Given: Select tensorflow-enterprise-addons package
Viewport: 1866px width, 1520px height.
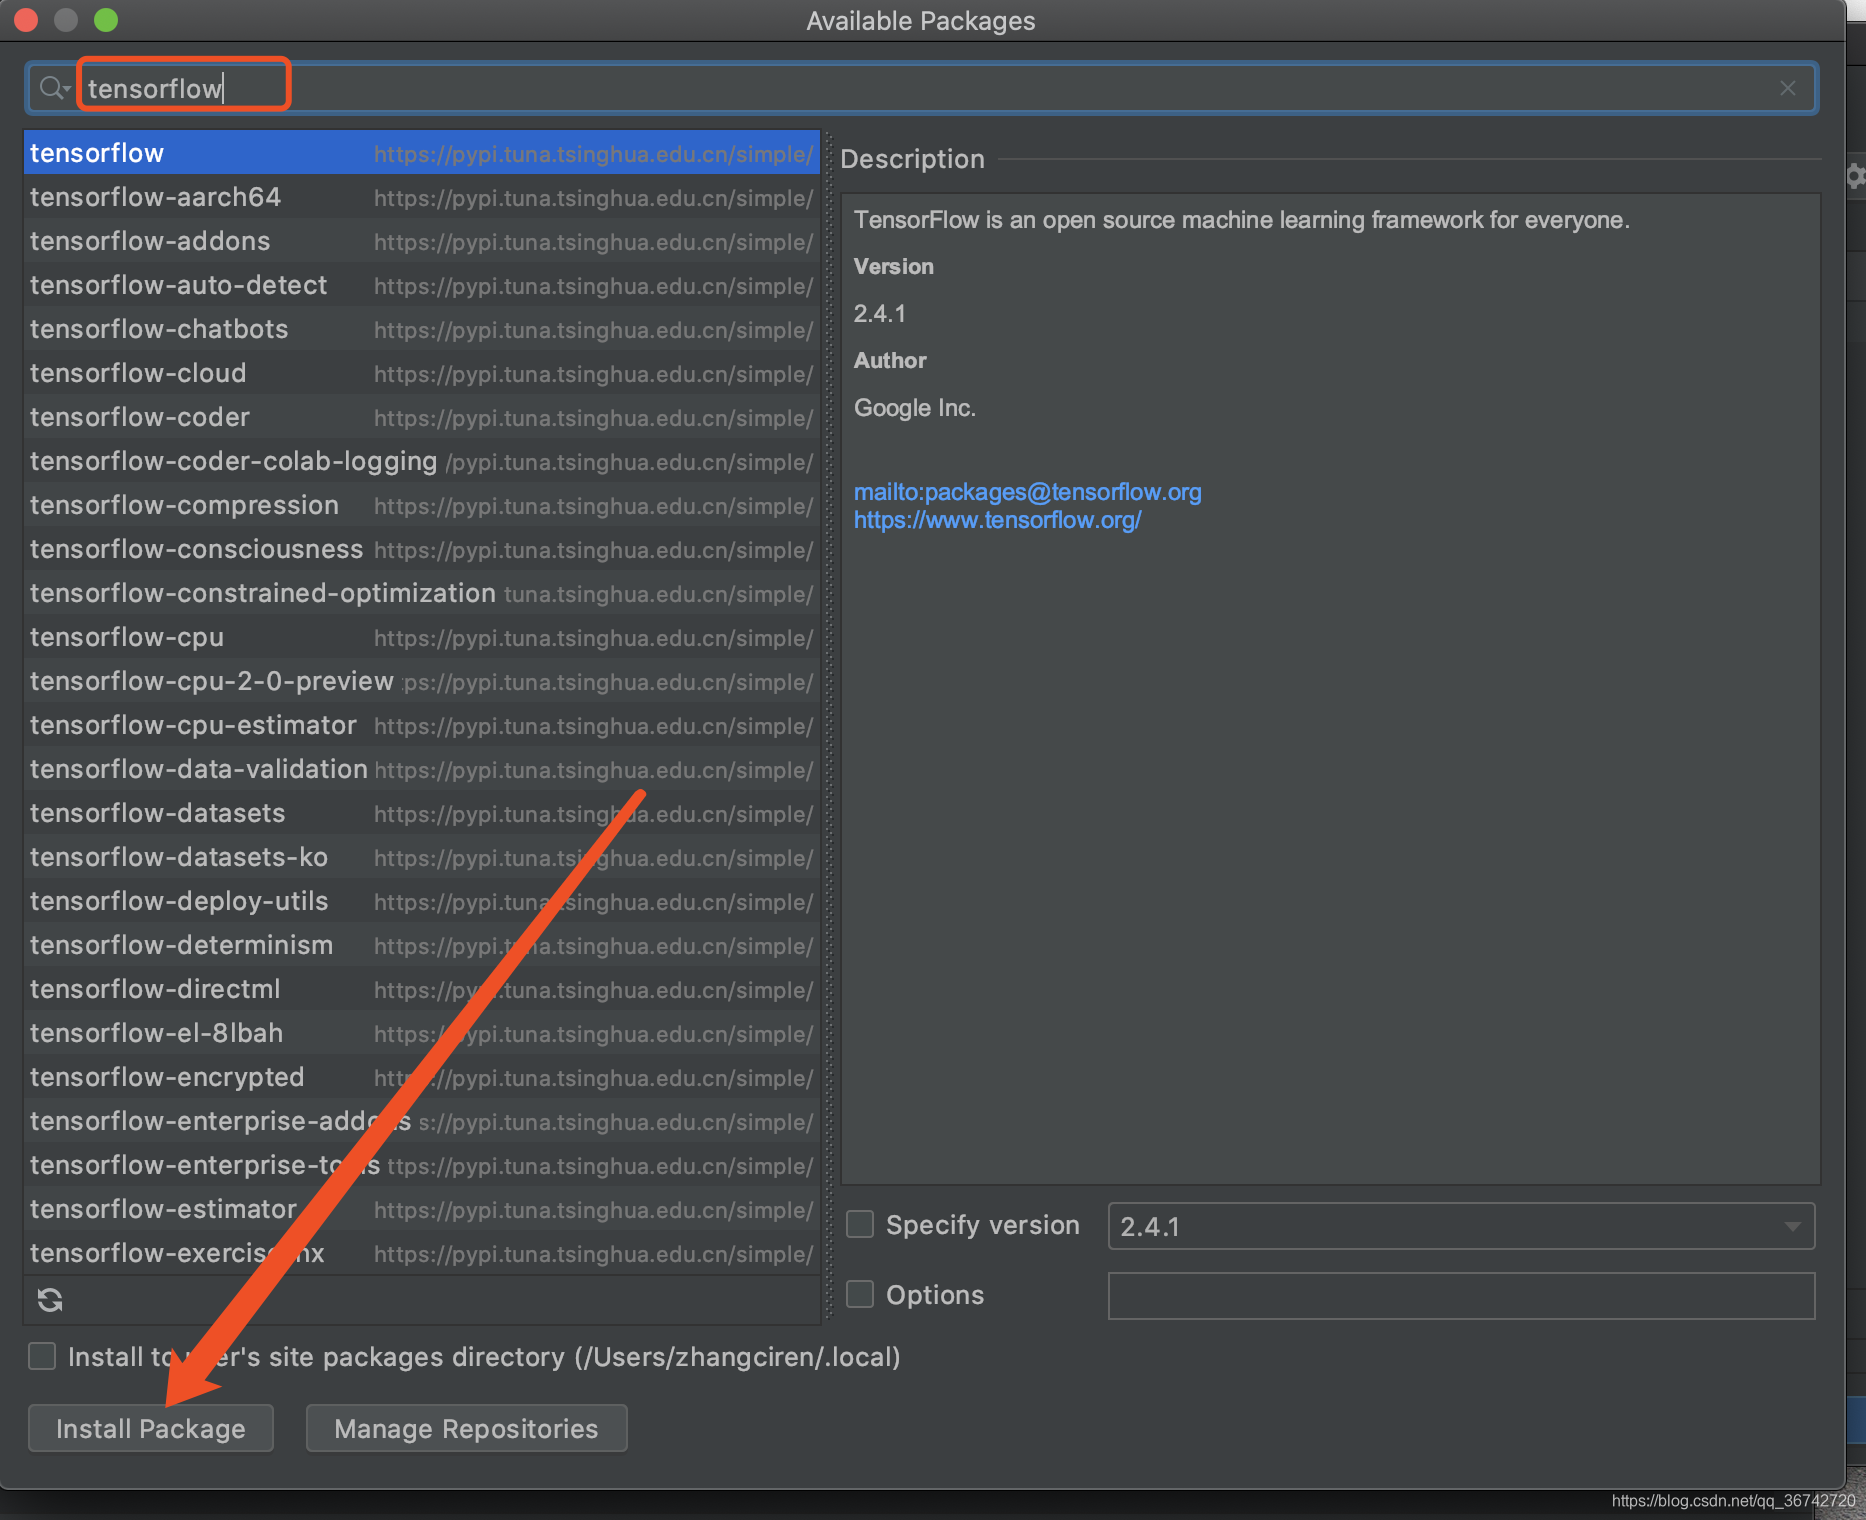Looking at the screenshot, I should point(422,1121).
